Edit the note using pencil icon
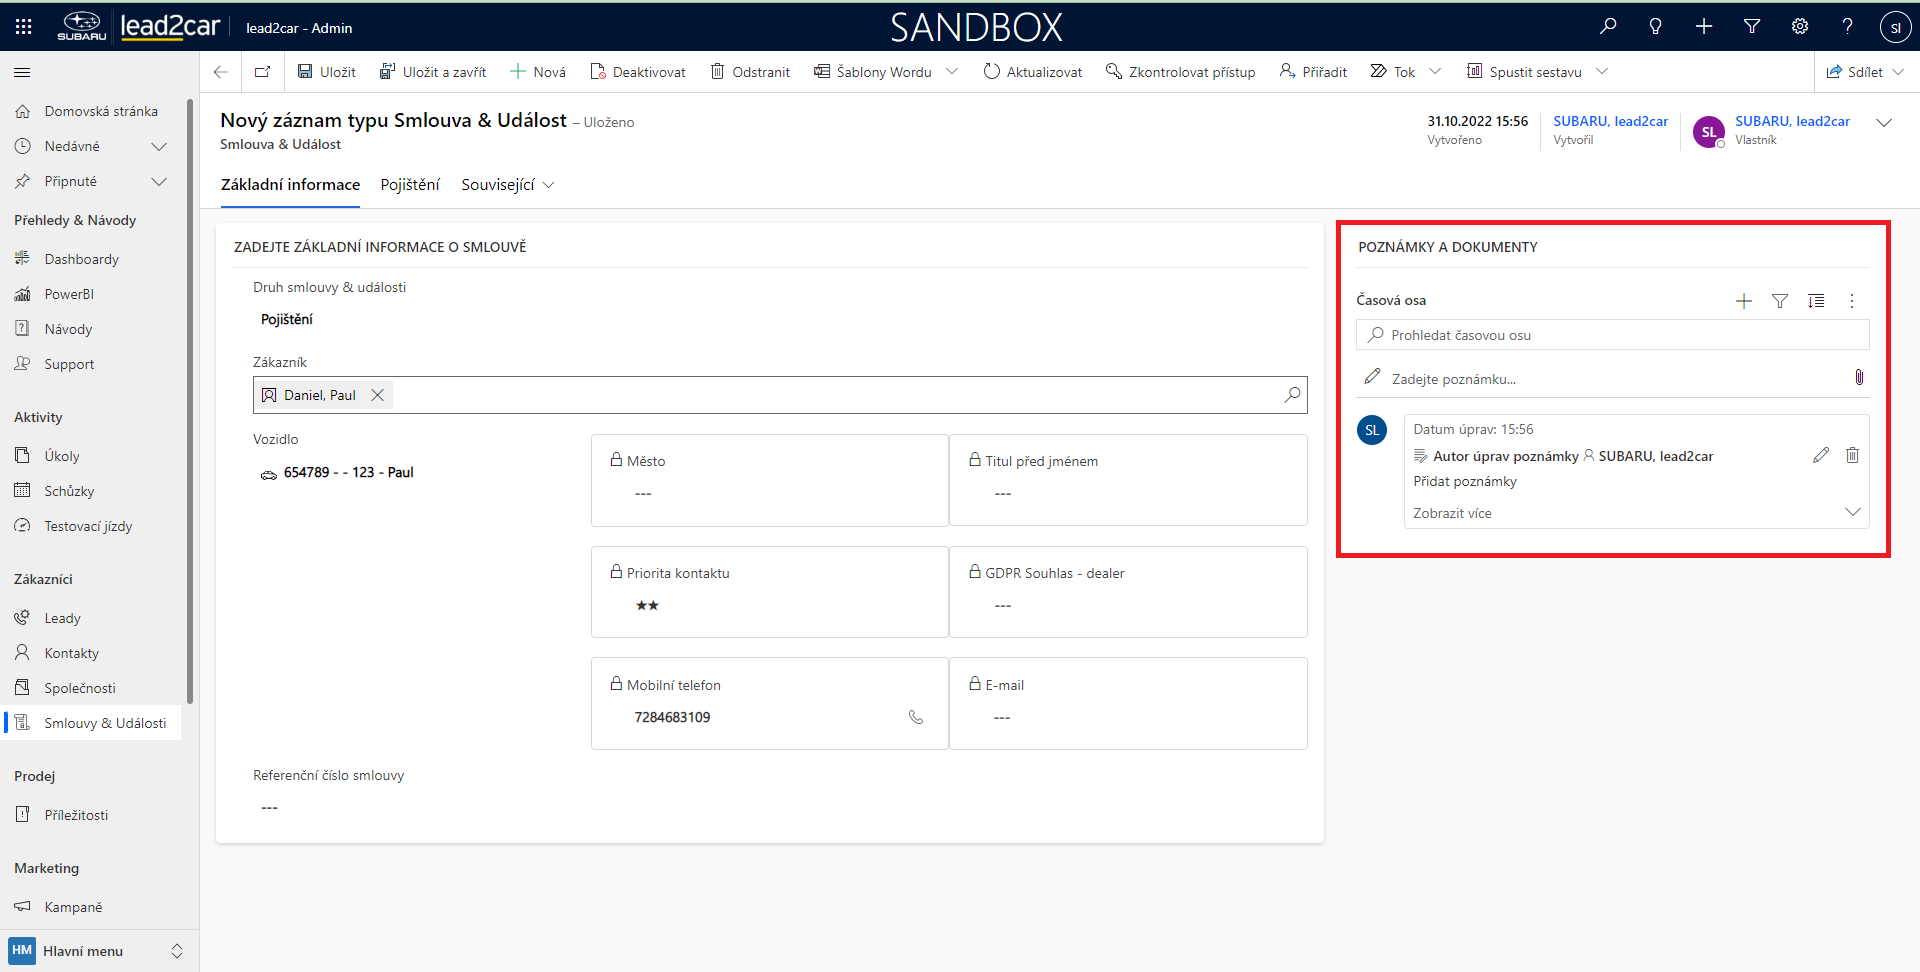1920x972 pixels. pyautogui.click(x=1820, y=455)
